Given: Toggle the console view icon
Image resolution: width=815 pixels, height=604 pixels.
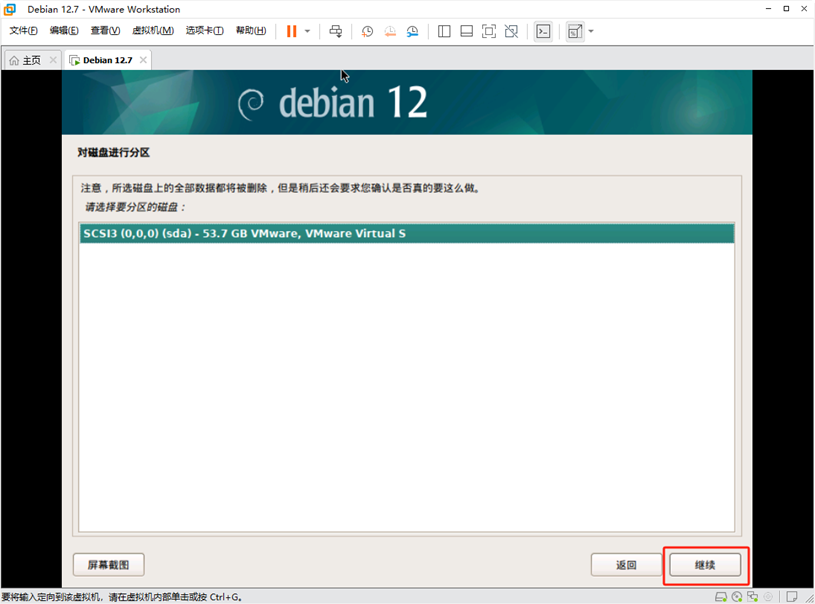Looking at the screenshot, I should [543, 31].
